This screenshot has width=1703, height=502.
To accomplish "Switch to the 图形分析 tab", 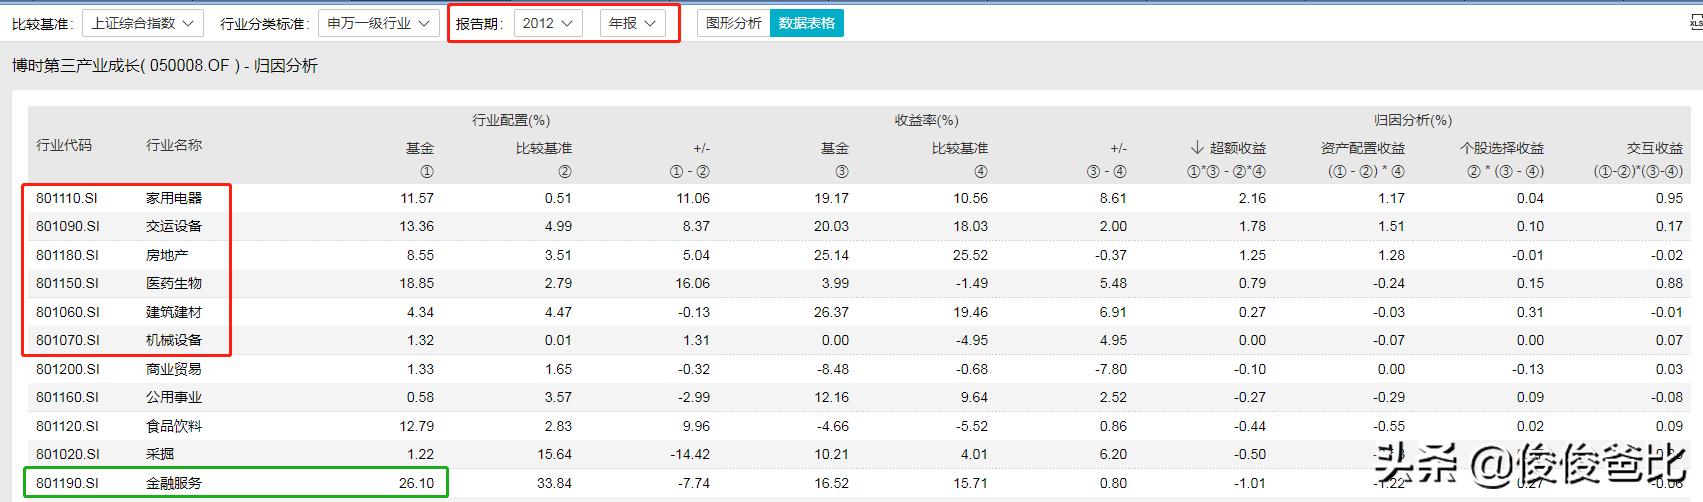I will click(x=733, y=23).
